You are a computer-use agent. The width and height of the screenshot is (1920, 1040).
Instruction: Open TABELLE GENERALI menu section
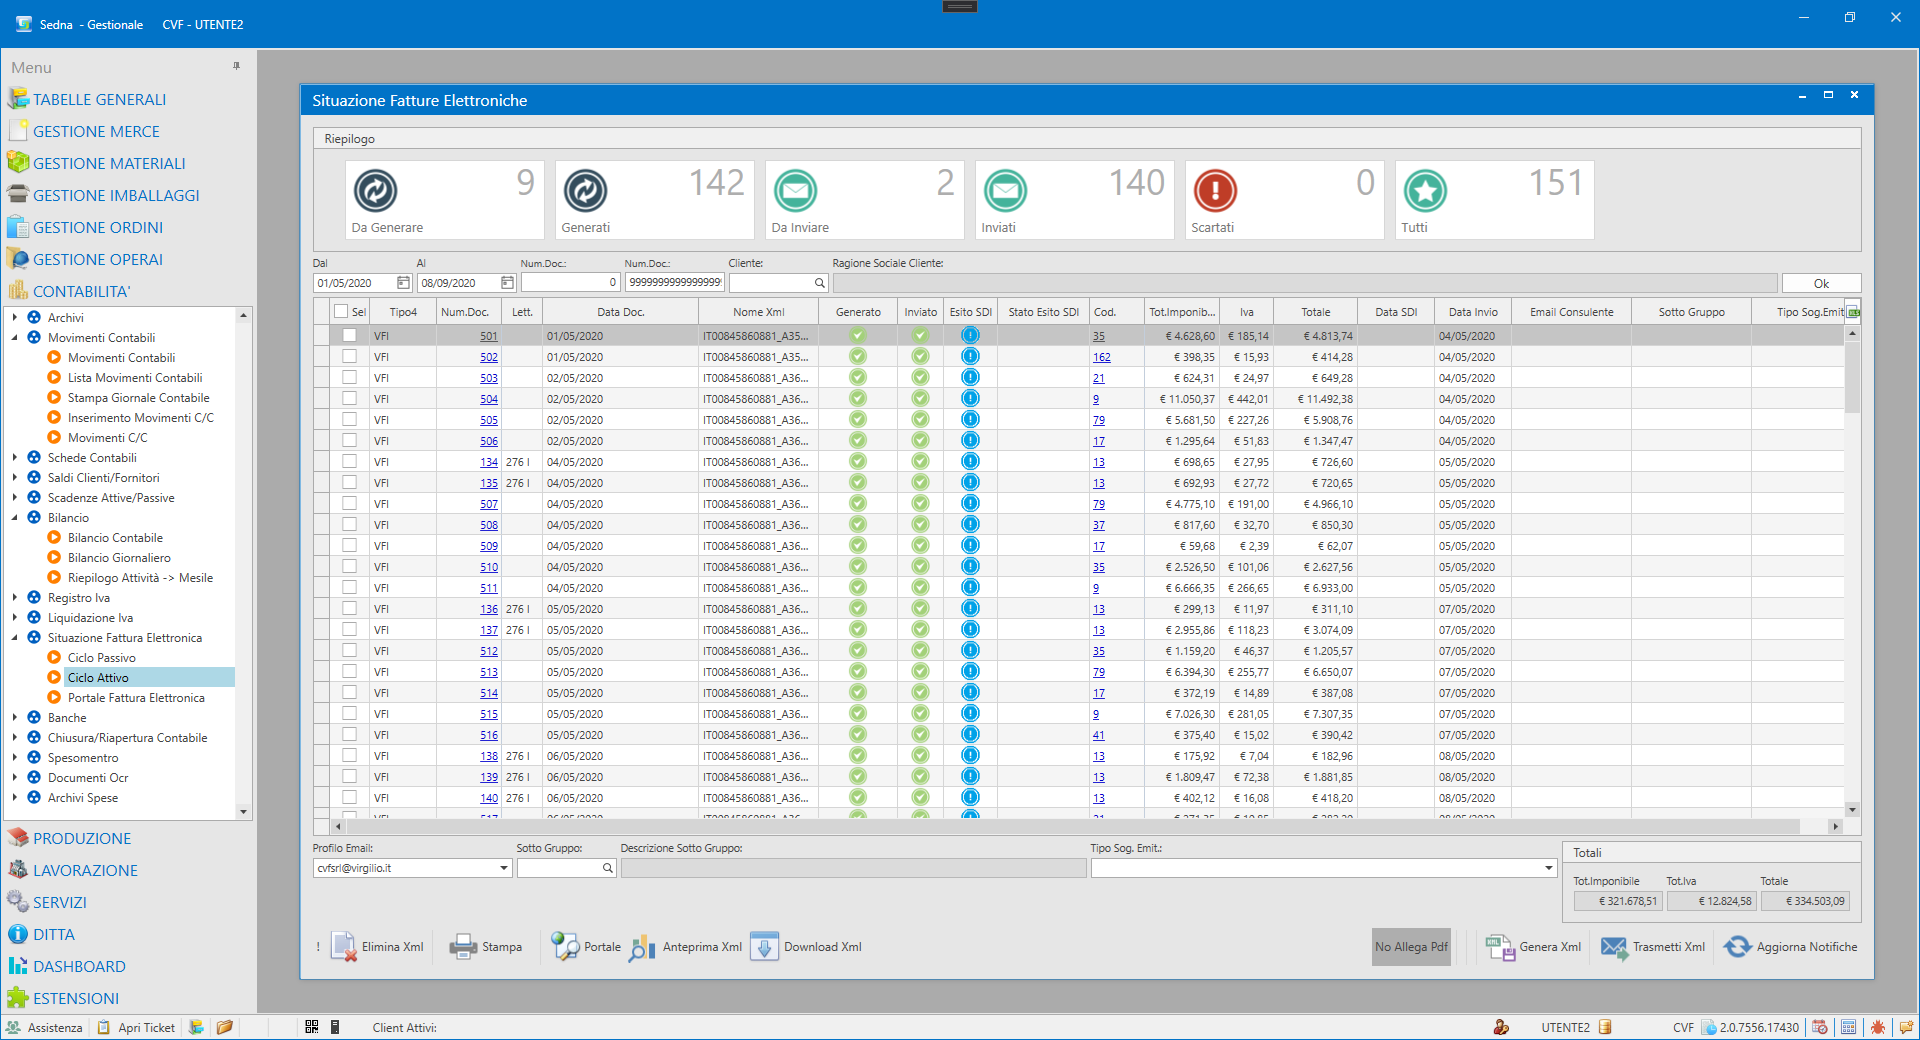tap(99, 99)
